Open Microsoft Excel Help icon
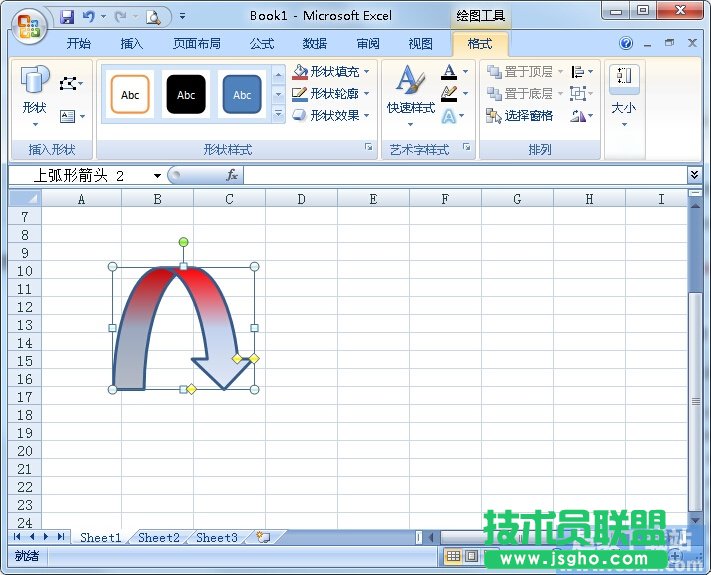 click(626, 44)
